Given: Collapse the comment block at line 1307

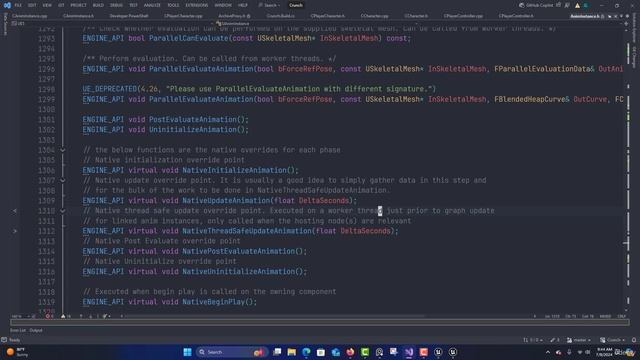Looking at the screenshot, I should click(63, 180).
